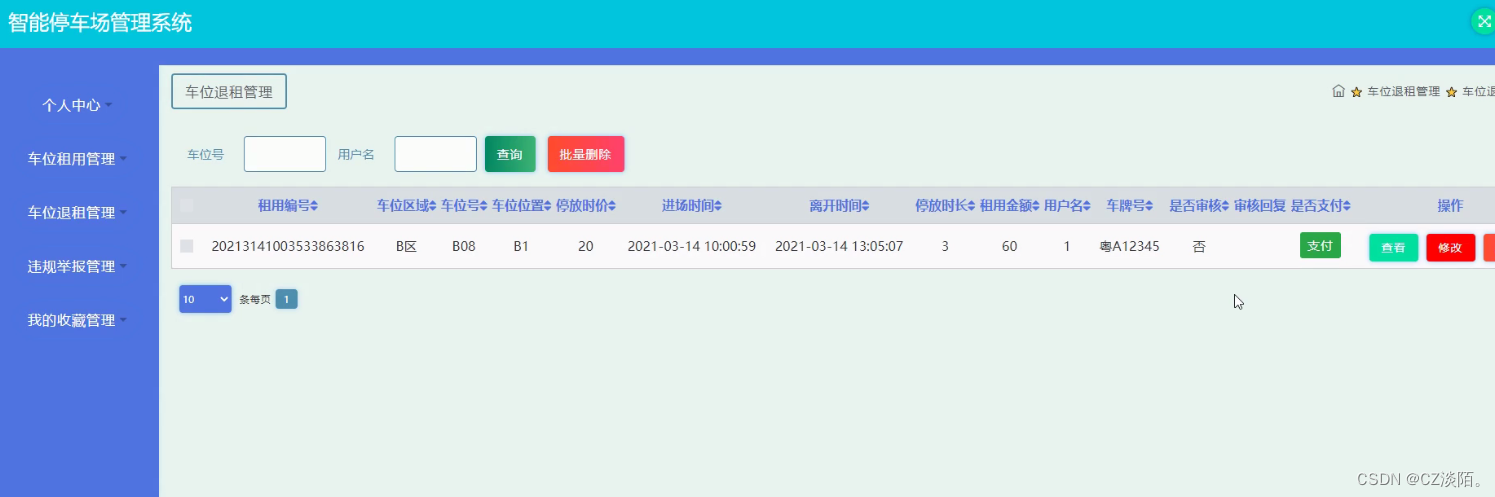Screen dimensions: 1495x497
Task: Click the entry time 2021-03-14 10:00:59
Action: point(692,246)
